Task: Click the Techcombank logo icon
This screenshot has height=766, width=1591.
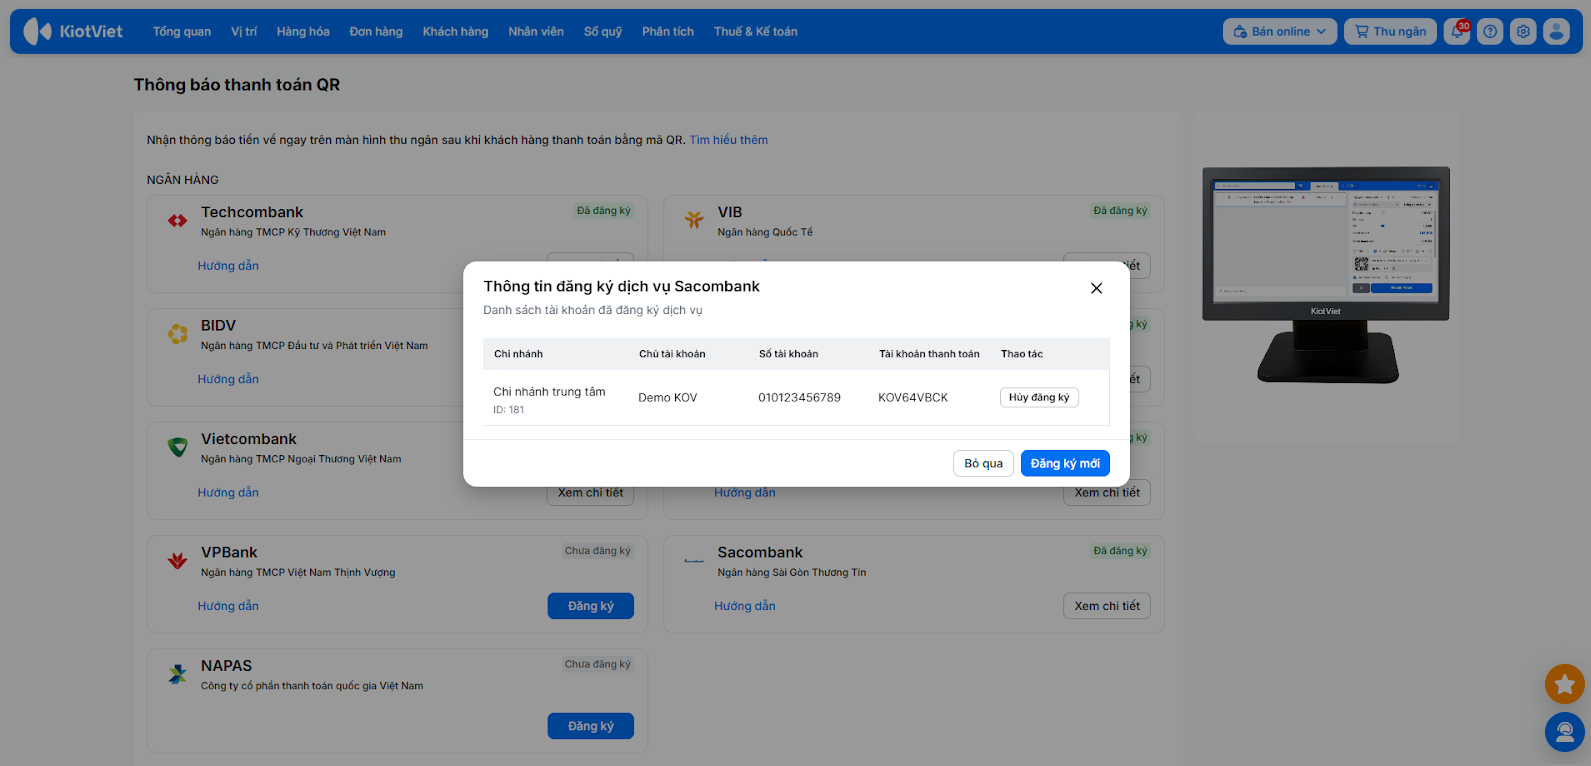Action: point(177,221)
